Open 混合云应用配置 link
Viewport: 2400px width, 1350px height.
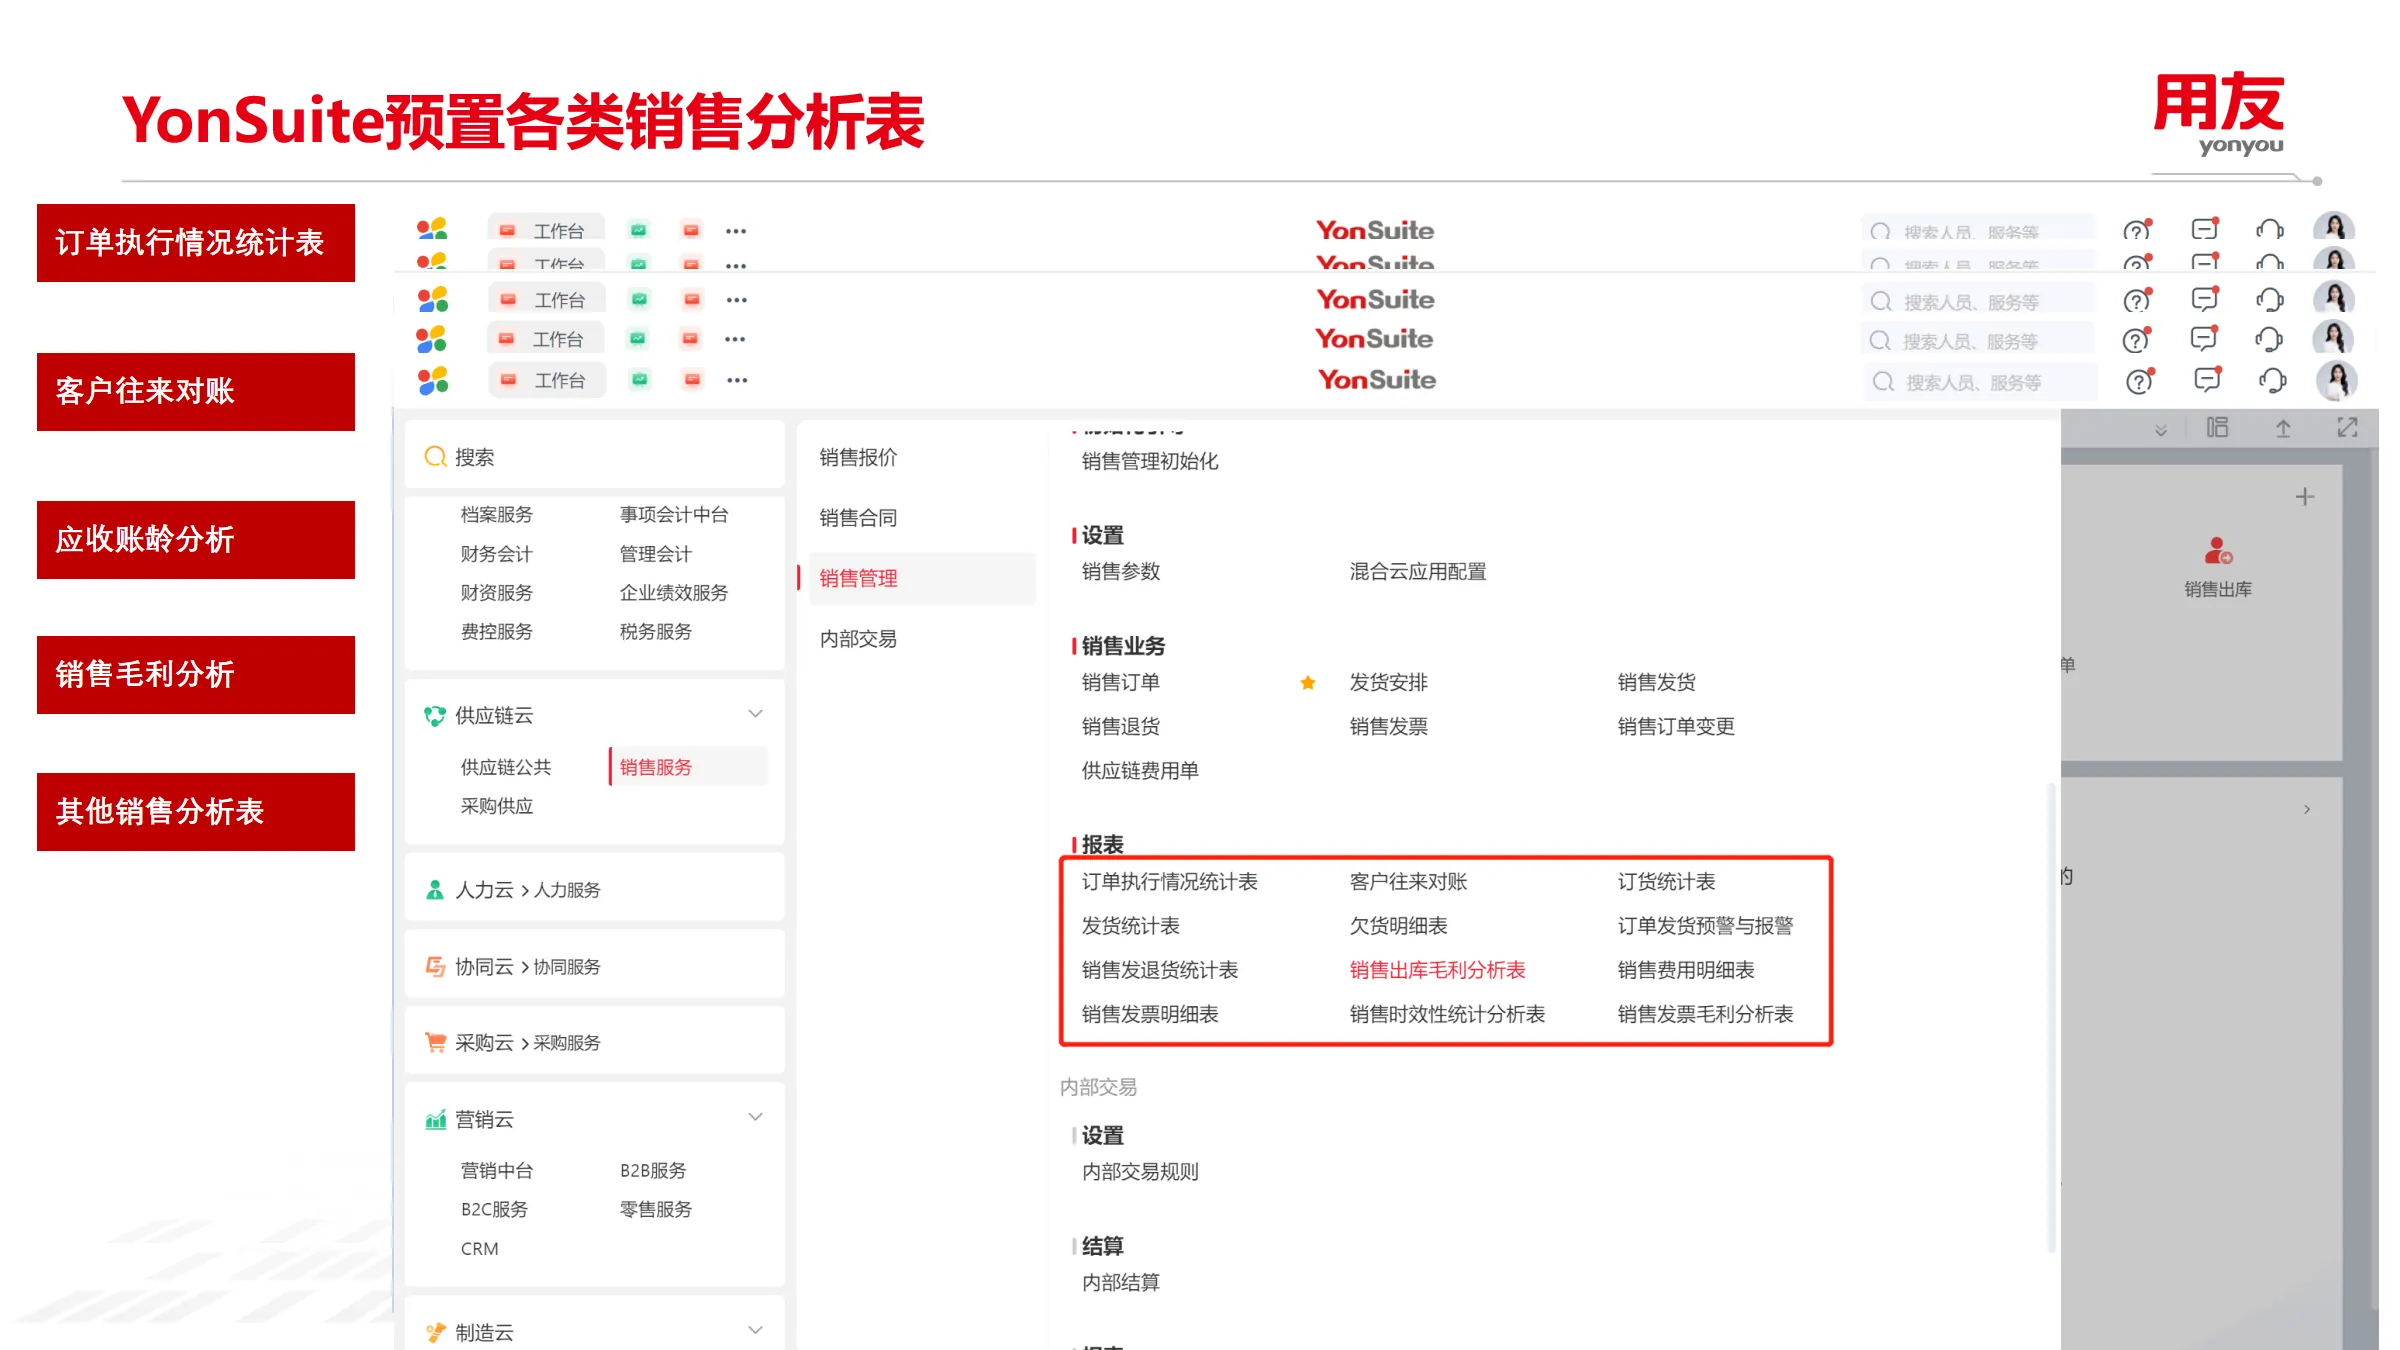[x=1418, y=572]
